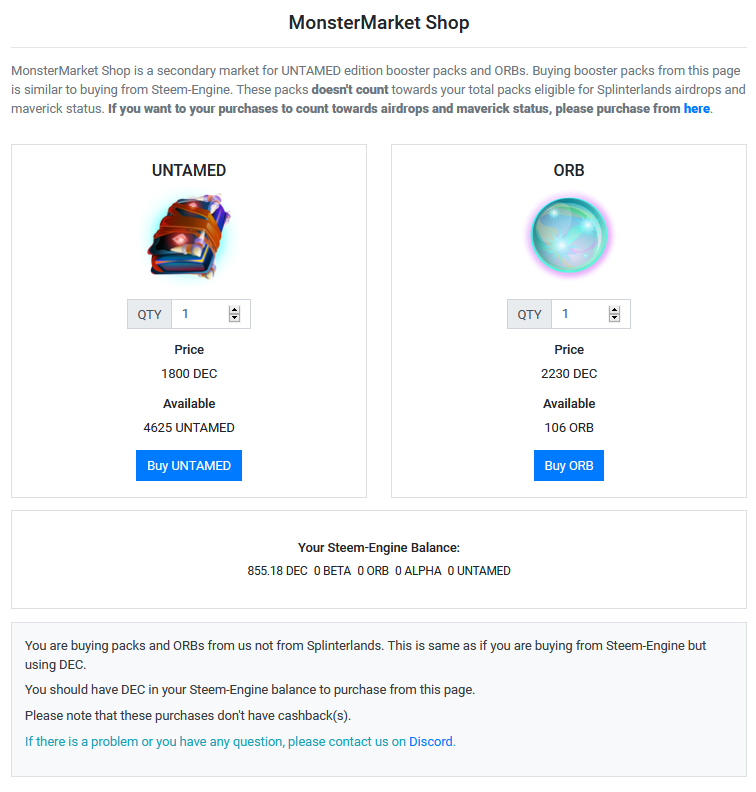Increase UNTAMED quantity with up arrow
Screen dimensions: 756x792
click(234, 310)
